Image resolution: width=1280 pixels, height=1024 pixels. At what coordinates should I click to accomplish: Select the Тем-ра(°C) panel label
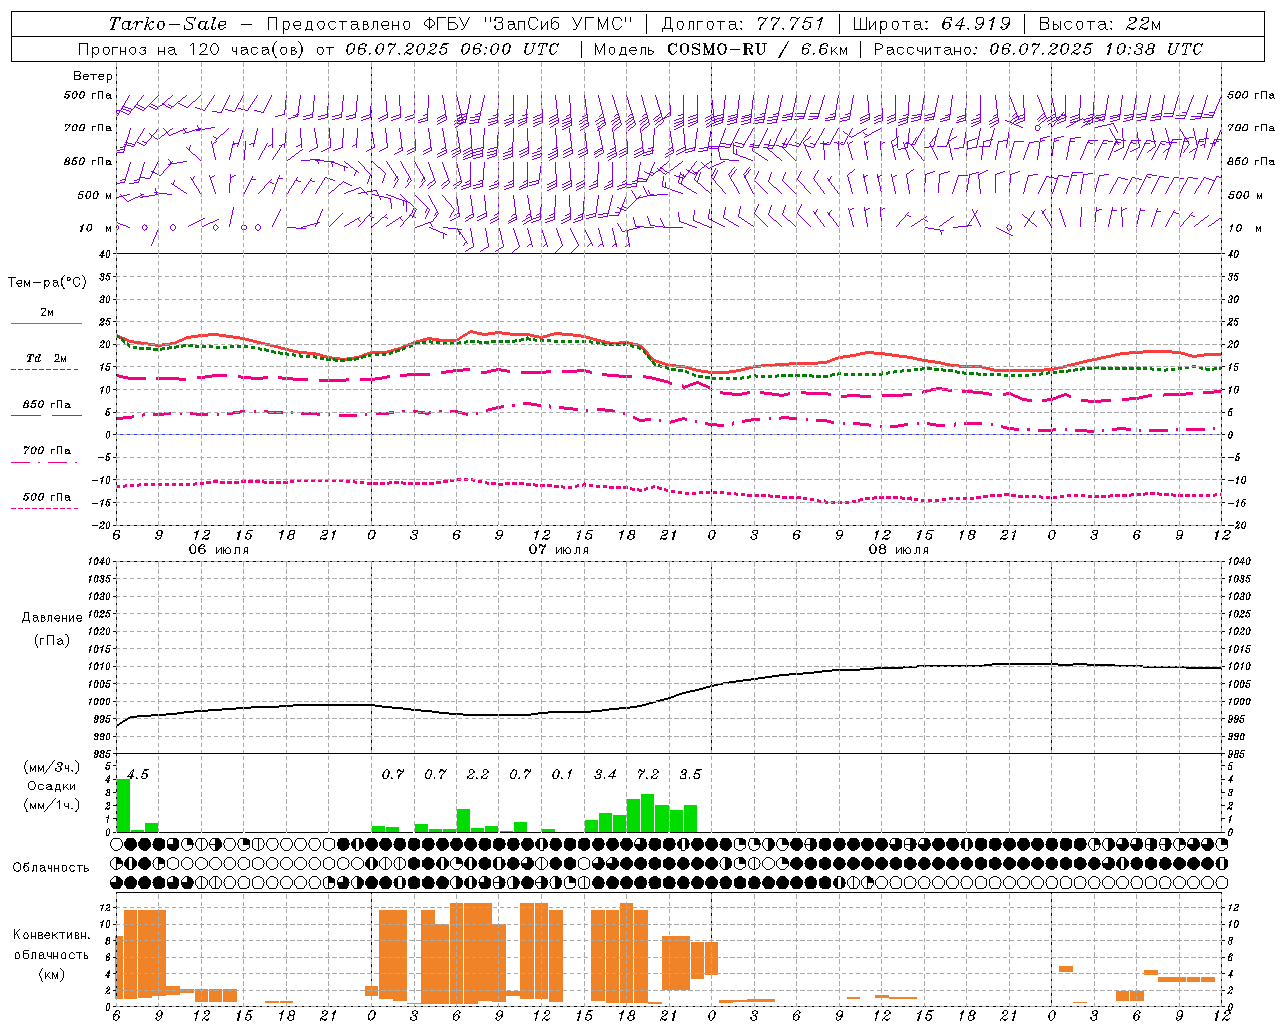click(47, 283)
